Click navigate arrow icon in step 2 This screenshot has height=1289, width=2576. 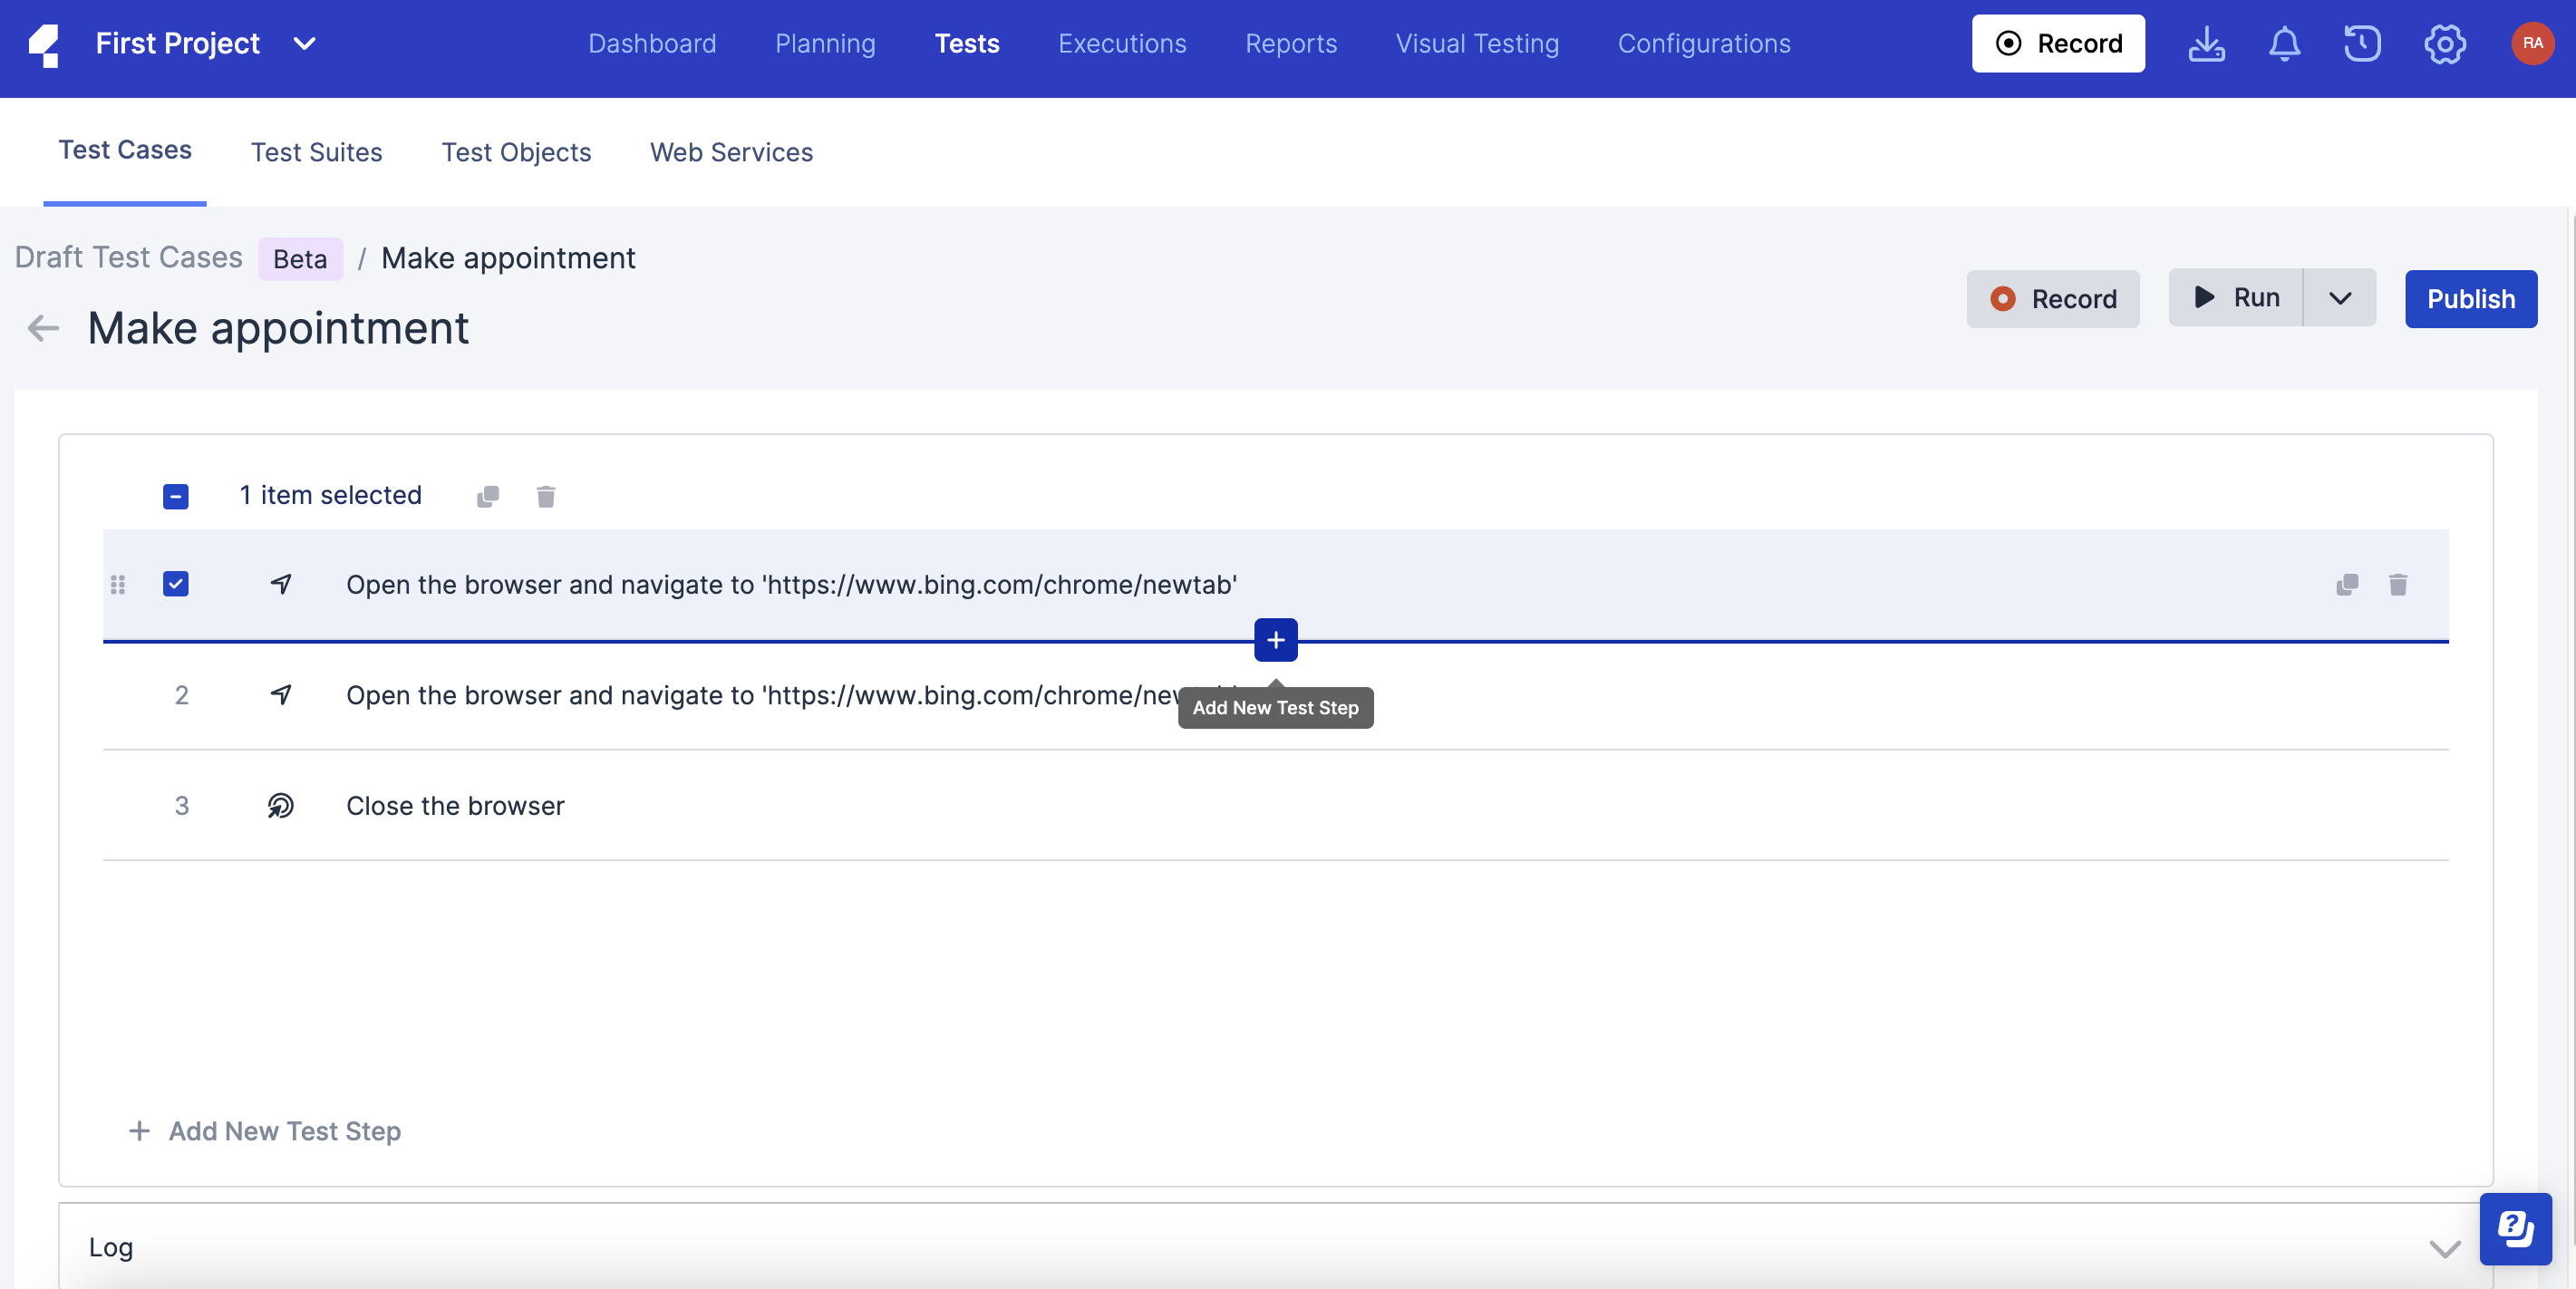(x=281, y=694)
